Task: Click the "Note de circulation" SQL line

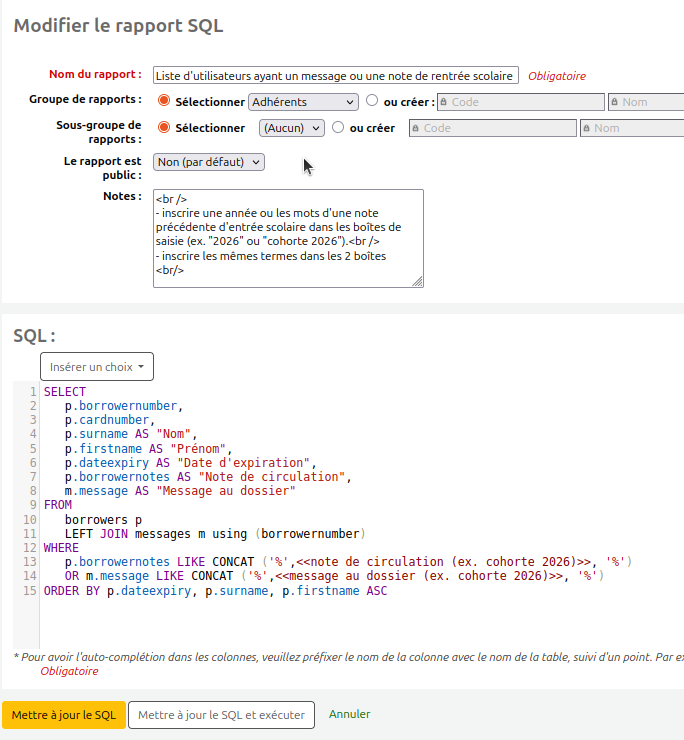Action: pos(208,477)
